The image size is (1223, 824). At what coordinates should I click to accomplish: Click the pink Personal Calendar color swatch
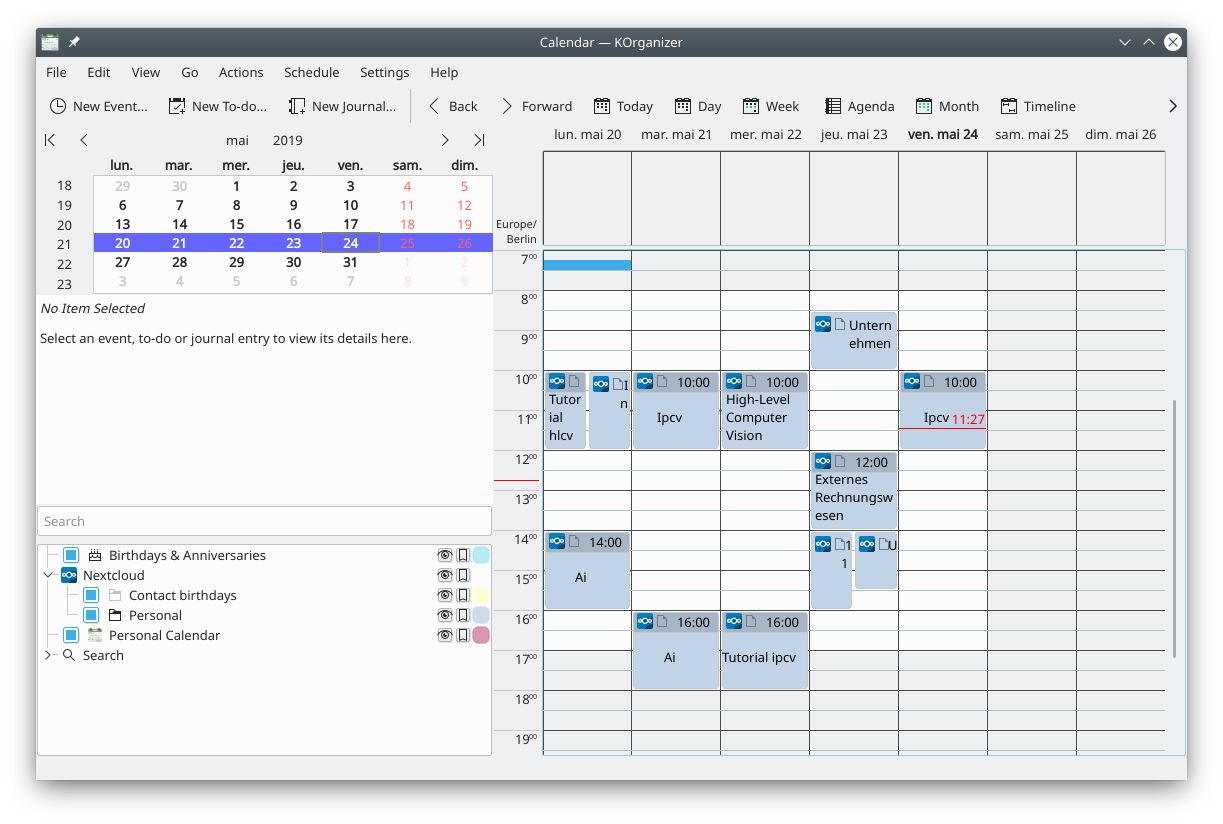[x=481, y=635]
